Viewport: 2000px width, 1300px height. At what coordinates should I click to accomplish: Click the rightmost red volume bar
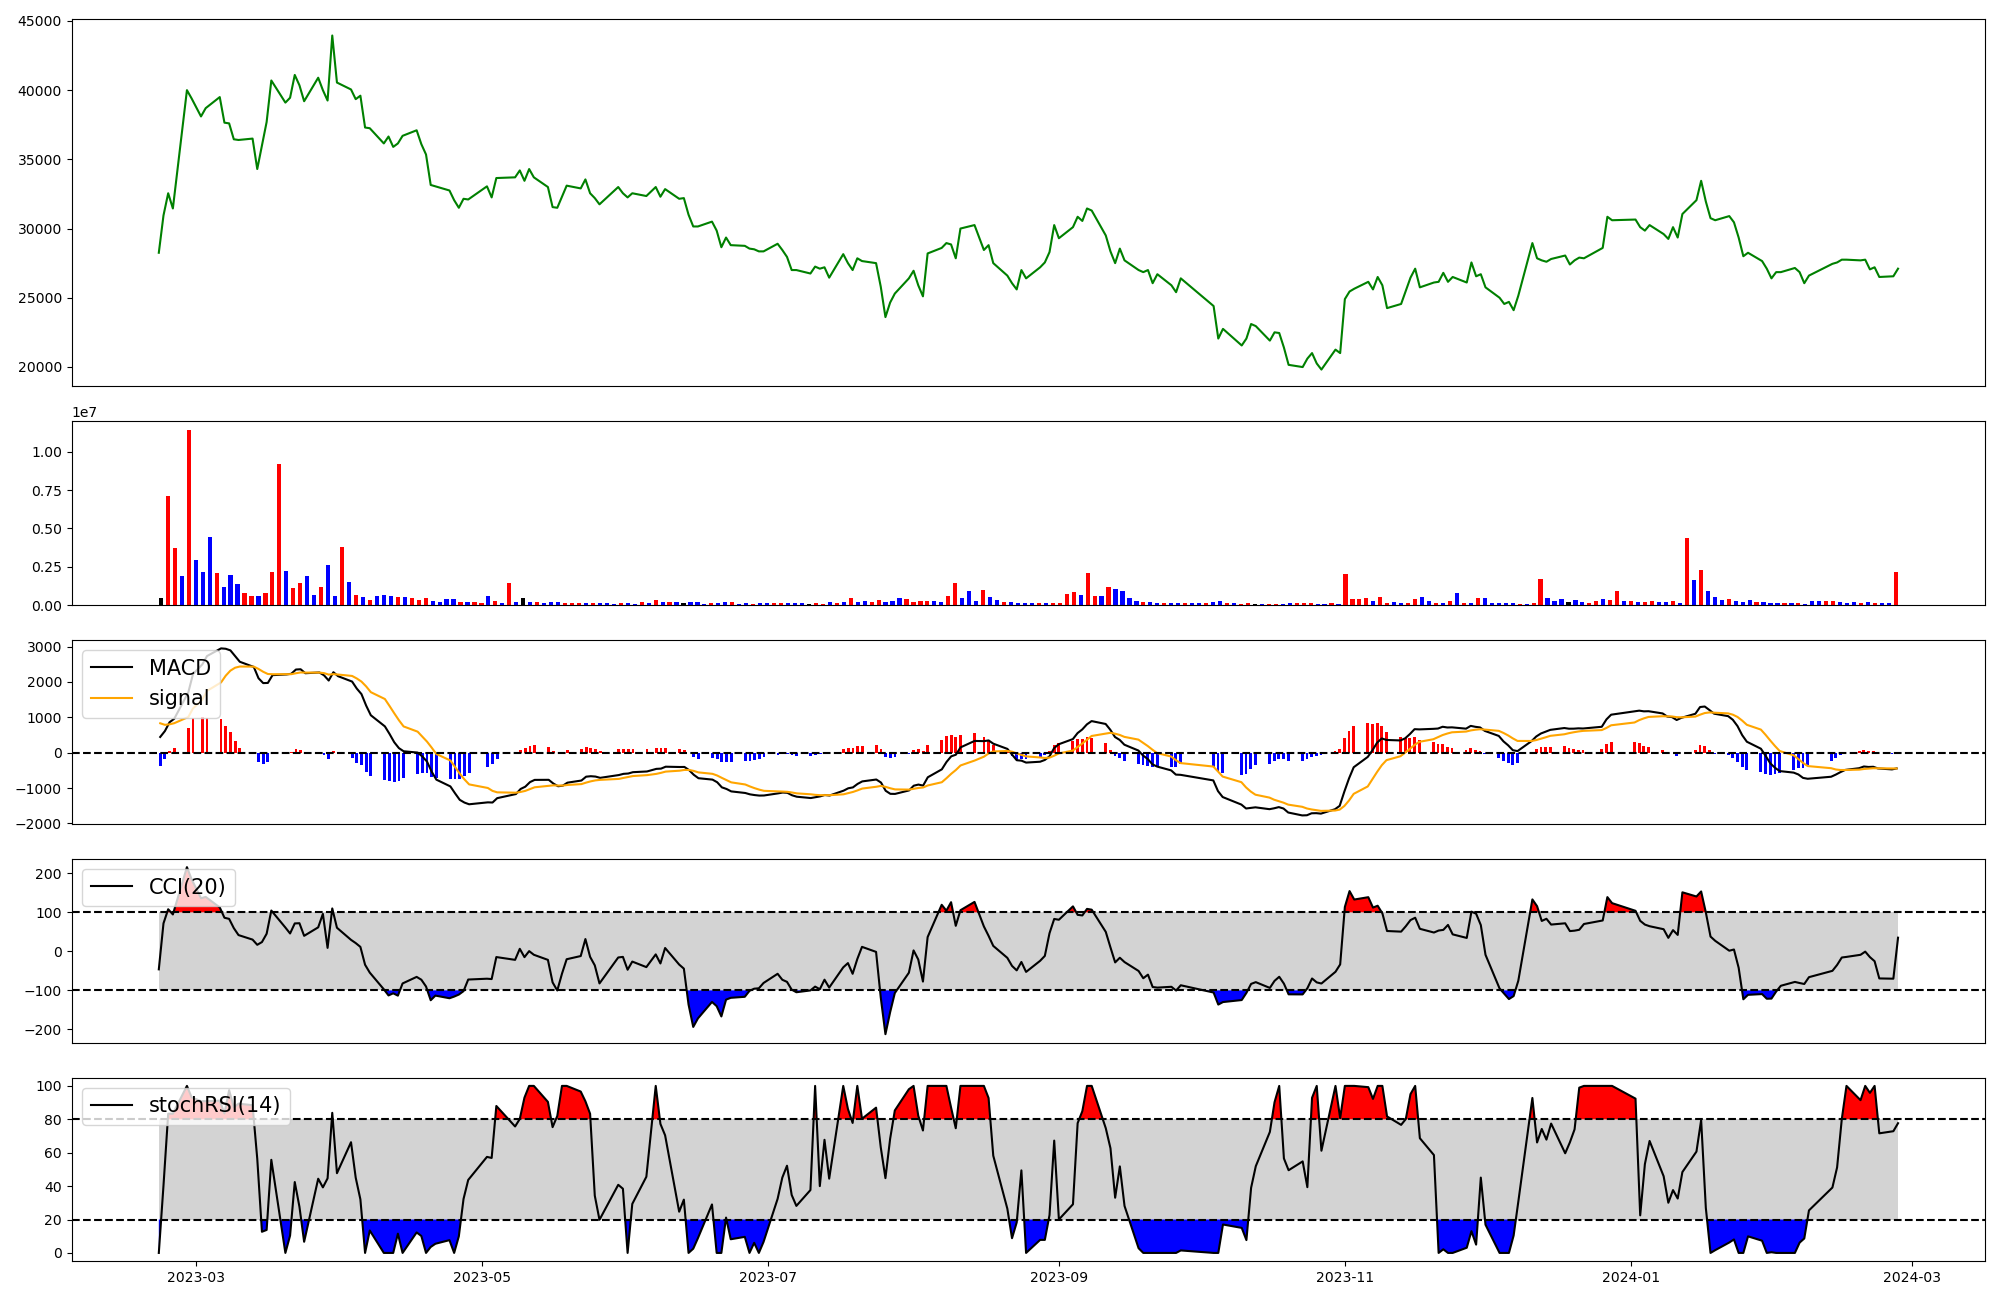[1896, 589]
